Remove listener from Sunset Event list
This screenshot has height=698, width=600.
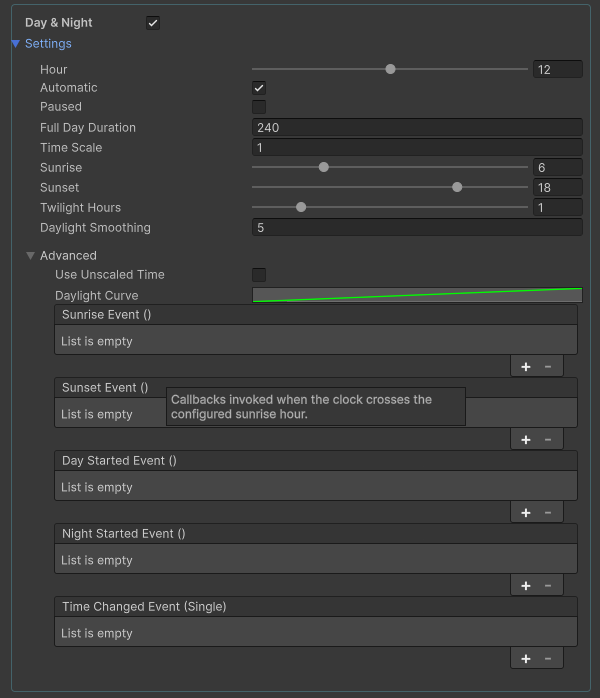(x=548, y=440)
